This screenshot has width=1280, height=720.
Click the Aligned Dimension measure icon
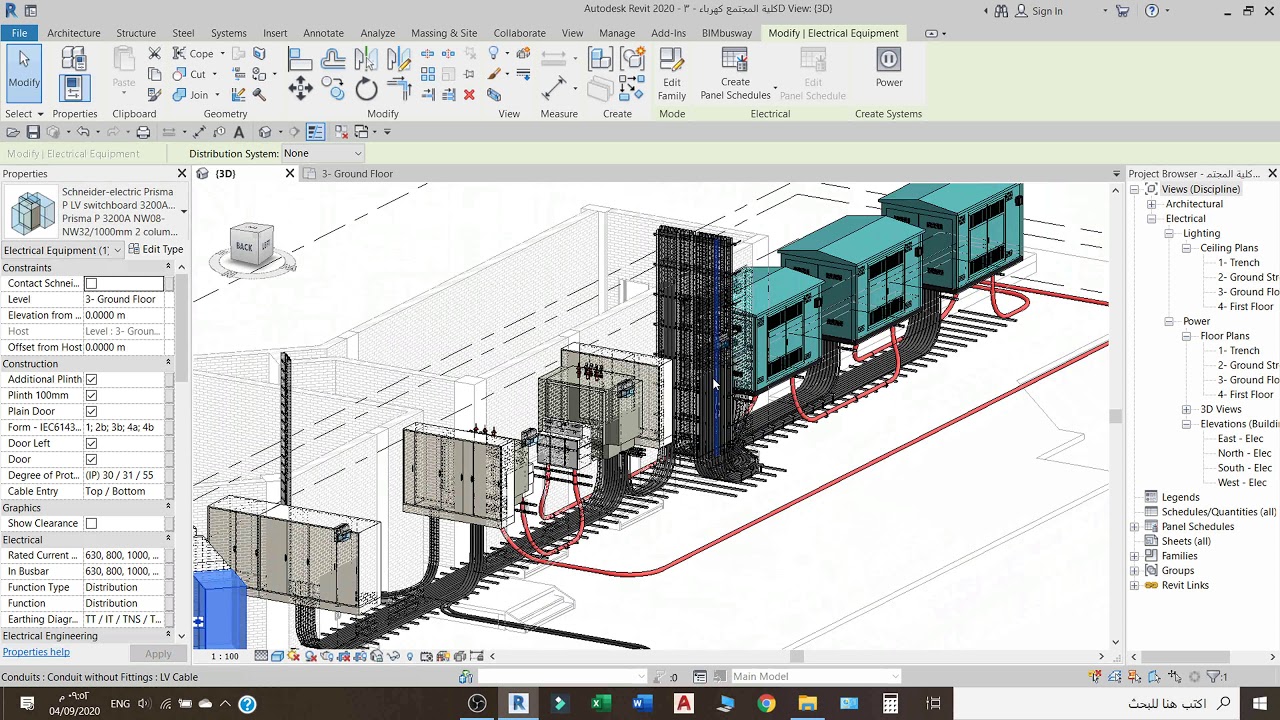[553, 90]
